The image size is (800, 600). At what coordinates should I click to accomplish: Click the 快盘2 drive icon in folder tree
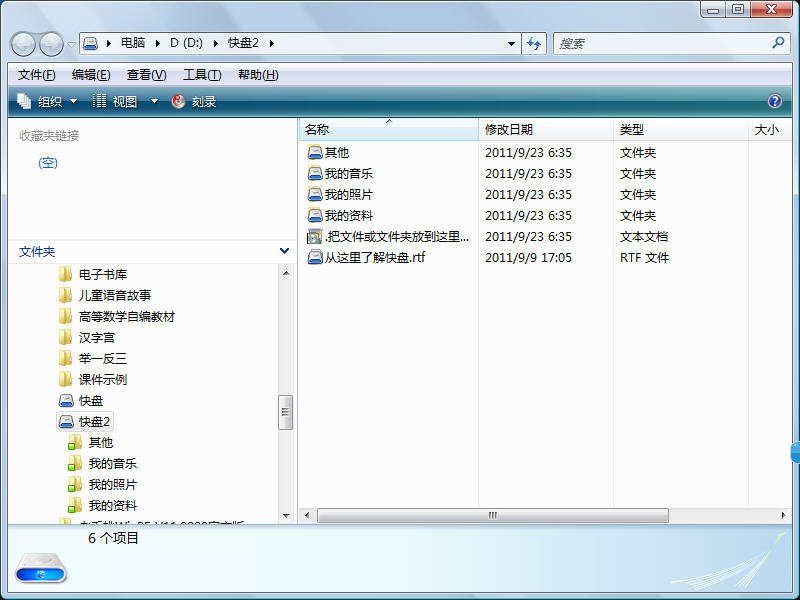(66, 421)
